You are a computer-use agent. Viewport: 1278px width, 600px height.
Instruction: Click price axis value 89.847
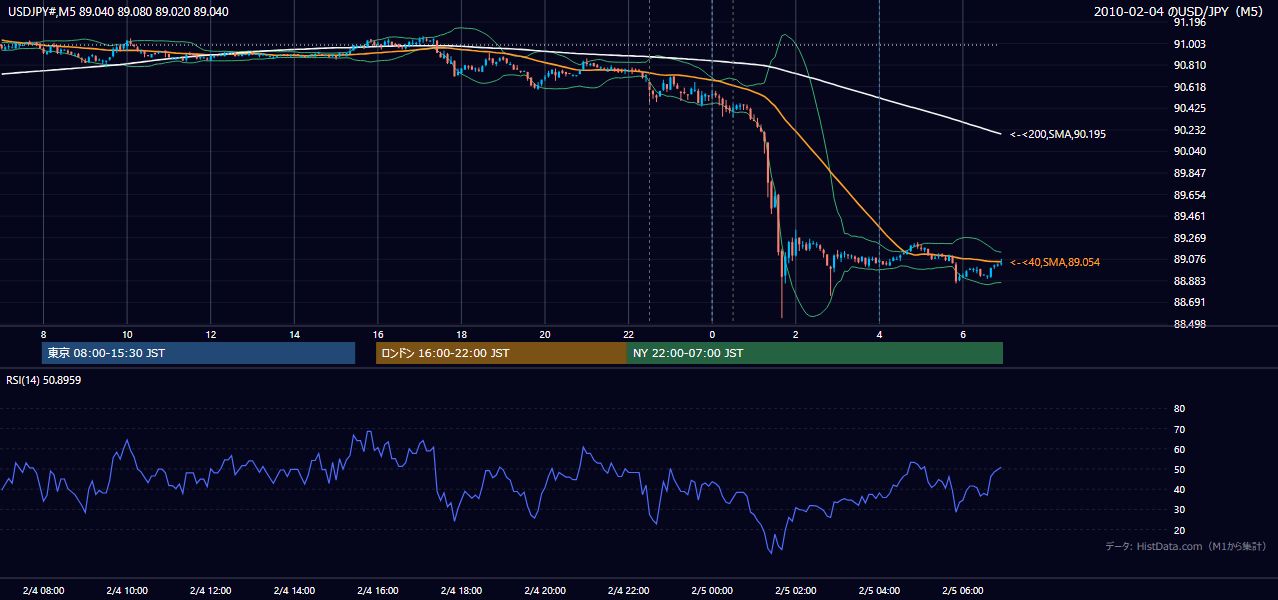click(x=1190, y=173)
